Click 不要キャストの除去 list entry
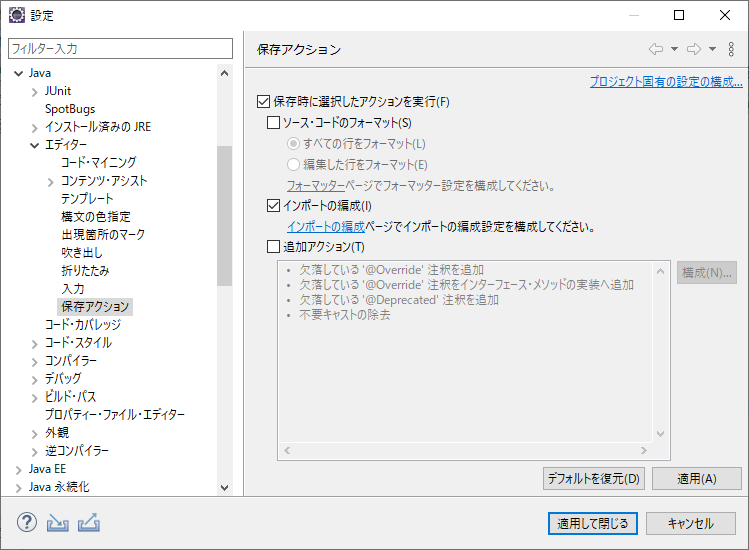 (x=344, y=314)
